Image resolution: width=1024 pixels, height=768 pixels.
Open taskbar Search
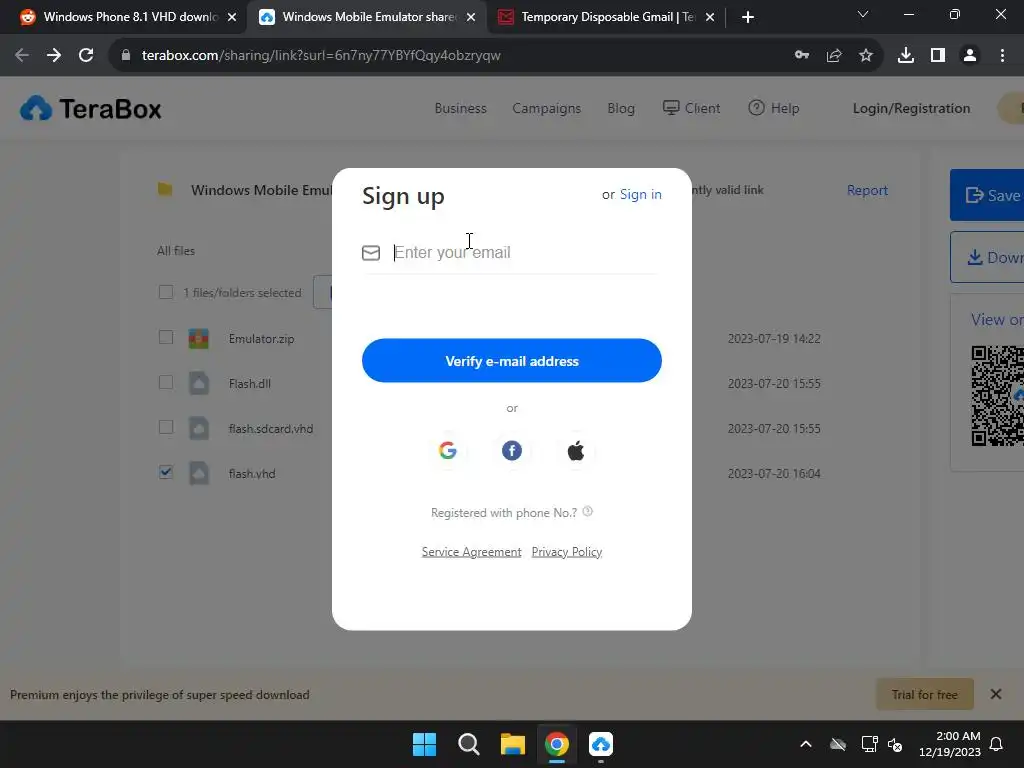tap(468, 744)
